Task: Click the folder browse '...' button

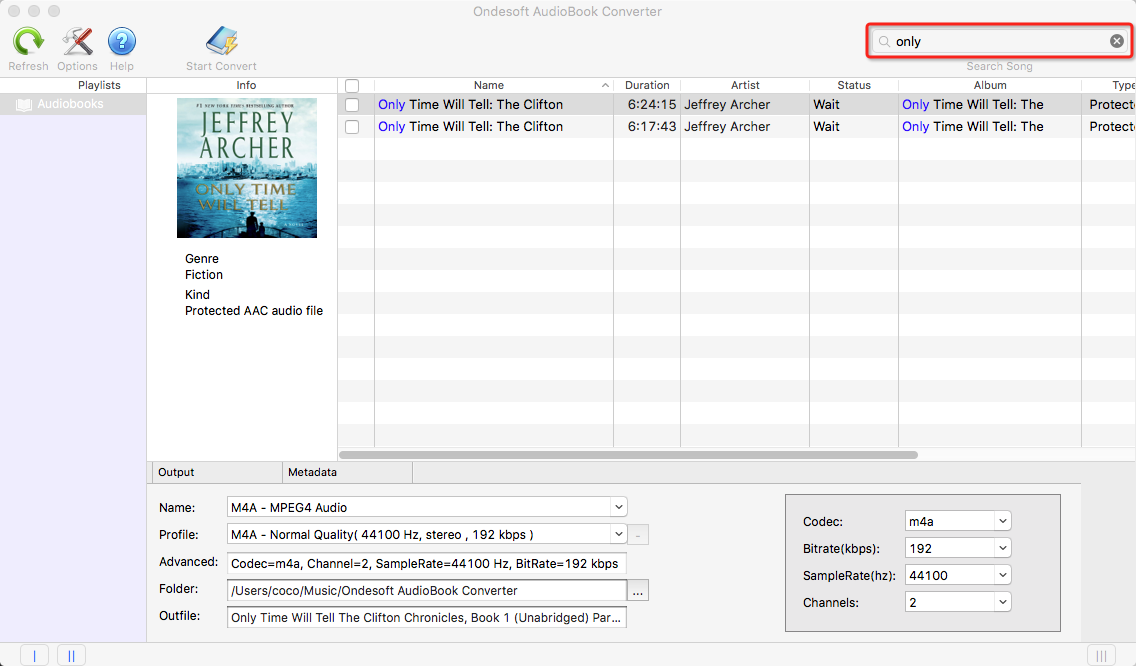Action: point(638,591)
